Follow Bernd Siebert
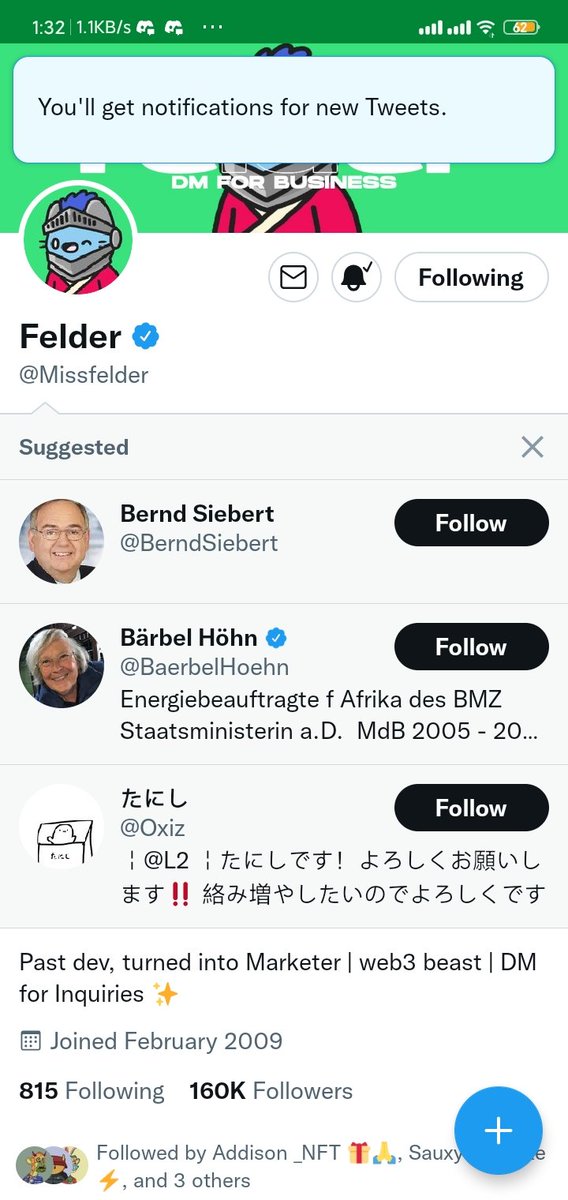 (471, 523)
